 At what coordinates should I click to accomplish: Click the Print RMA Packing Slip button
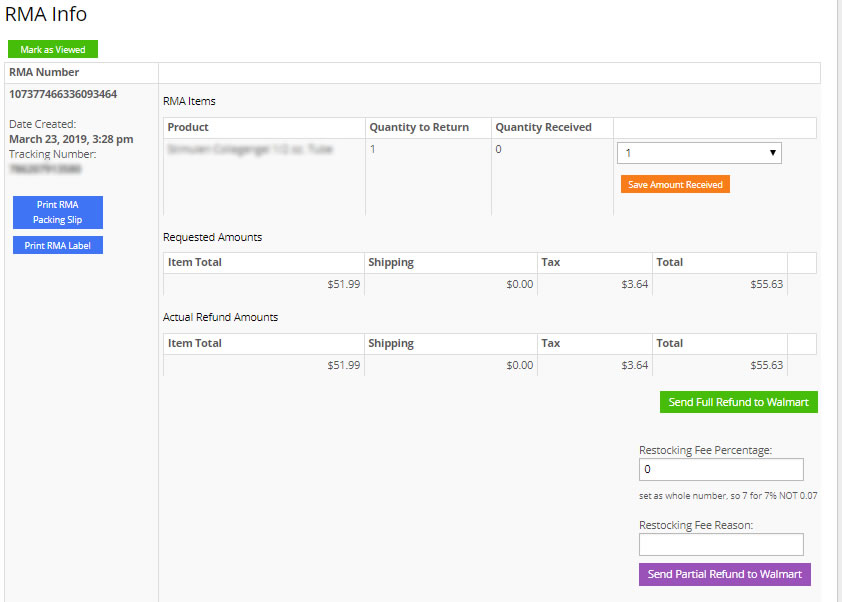click(57, 212)
